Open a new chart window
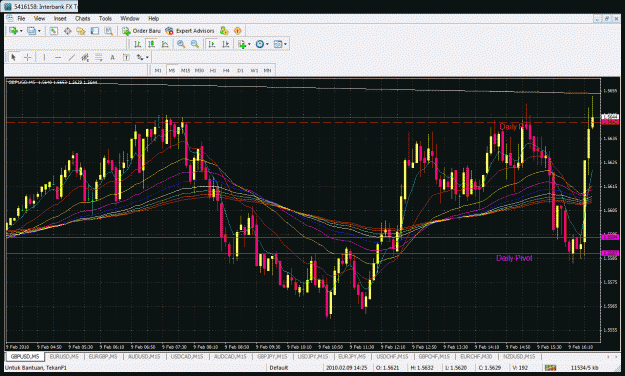The width and height of the screenshot is (625, 376). (13, 31)
